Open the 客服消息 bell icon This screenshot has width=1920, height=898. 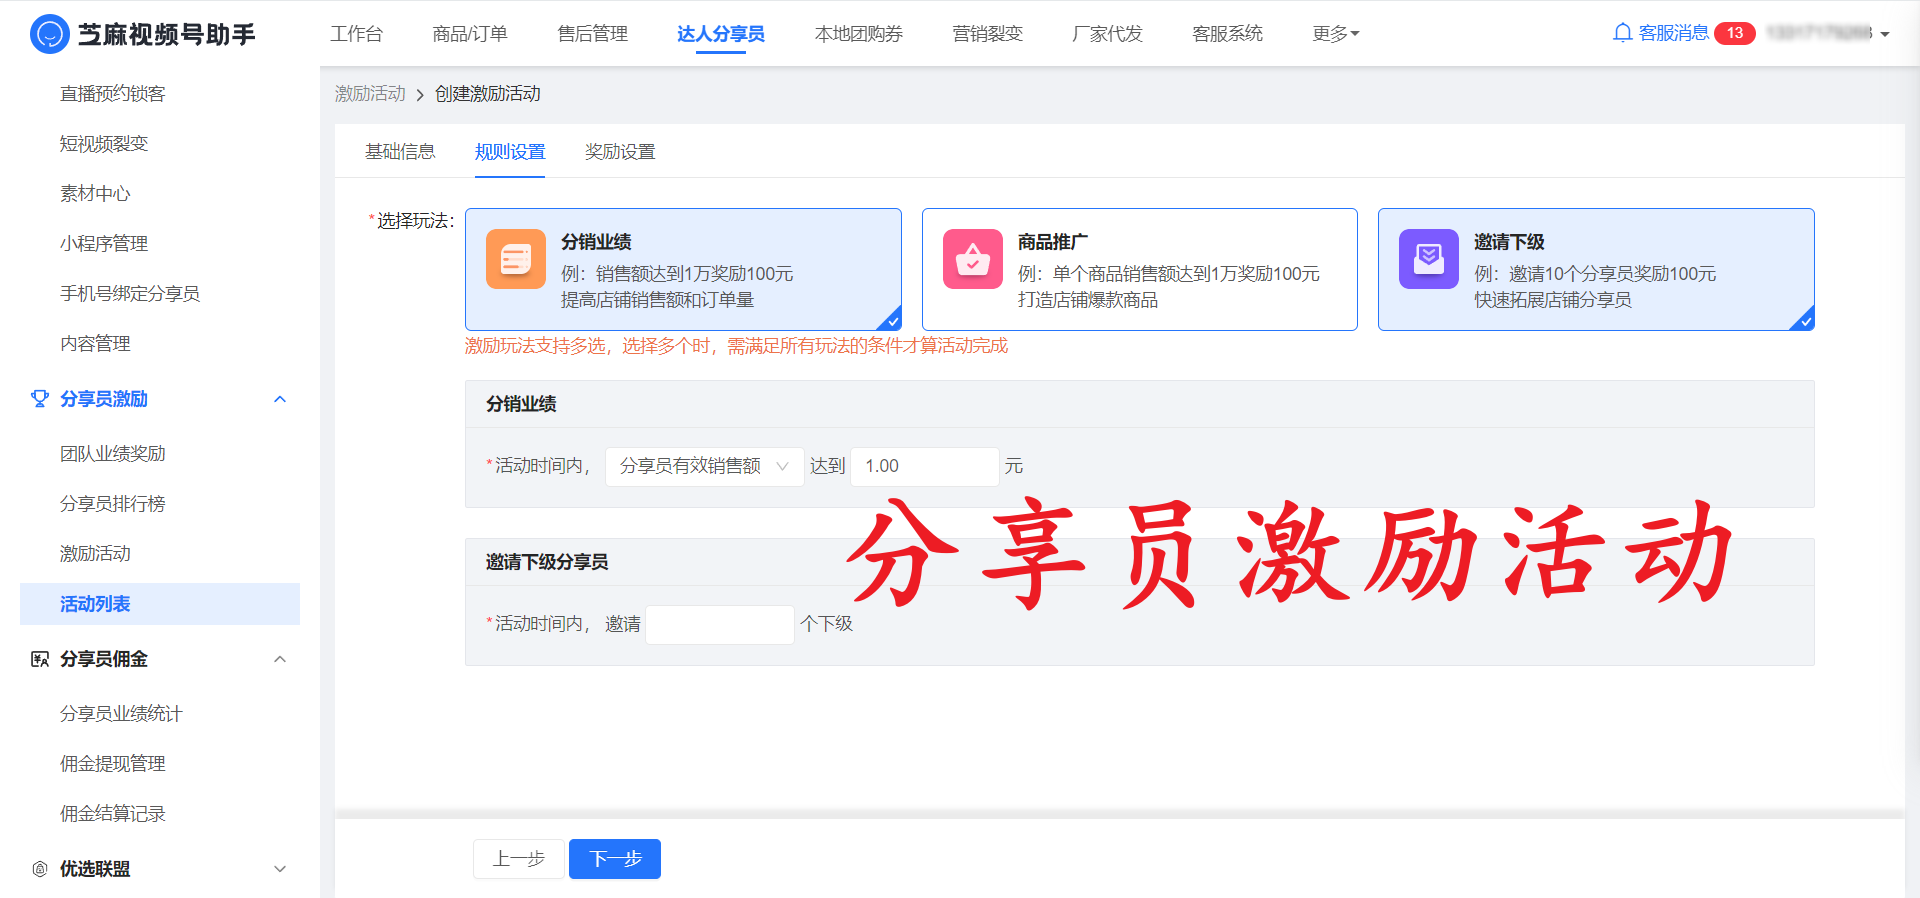tap(1622, 33)
